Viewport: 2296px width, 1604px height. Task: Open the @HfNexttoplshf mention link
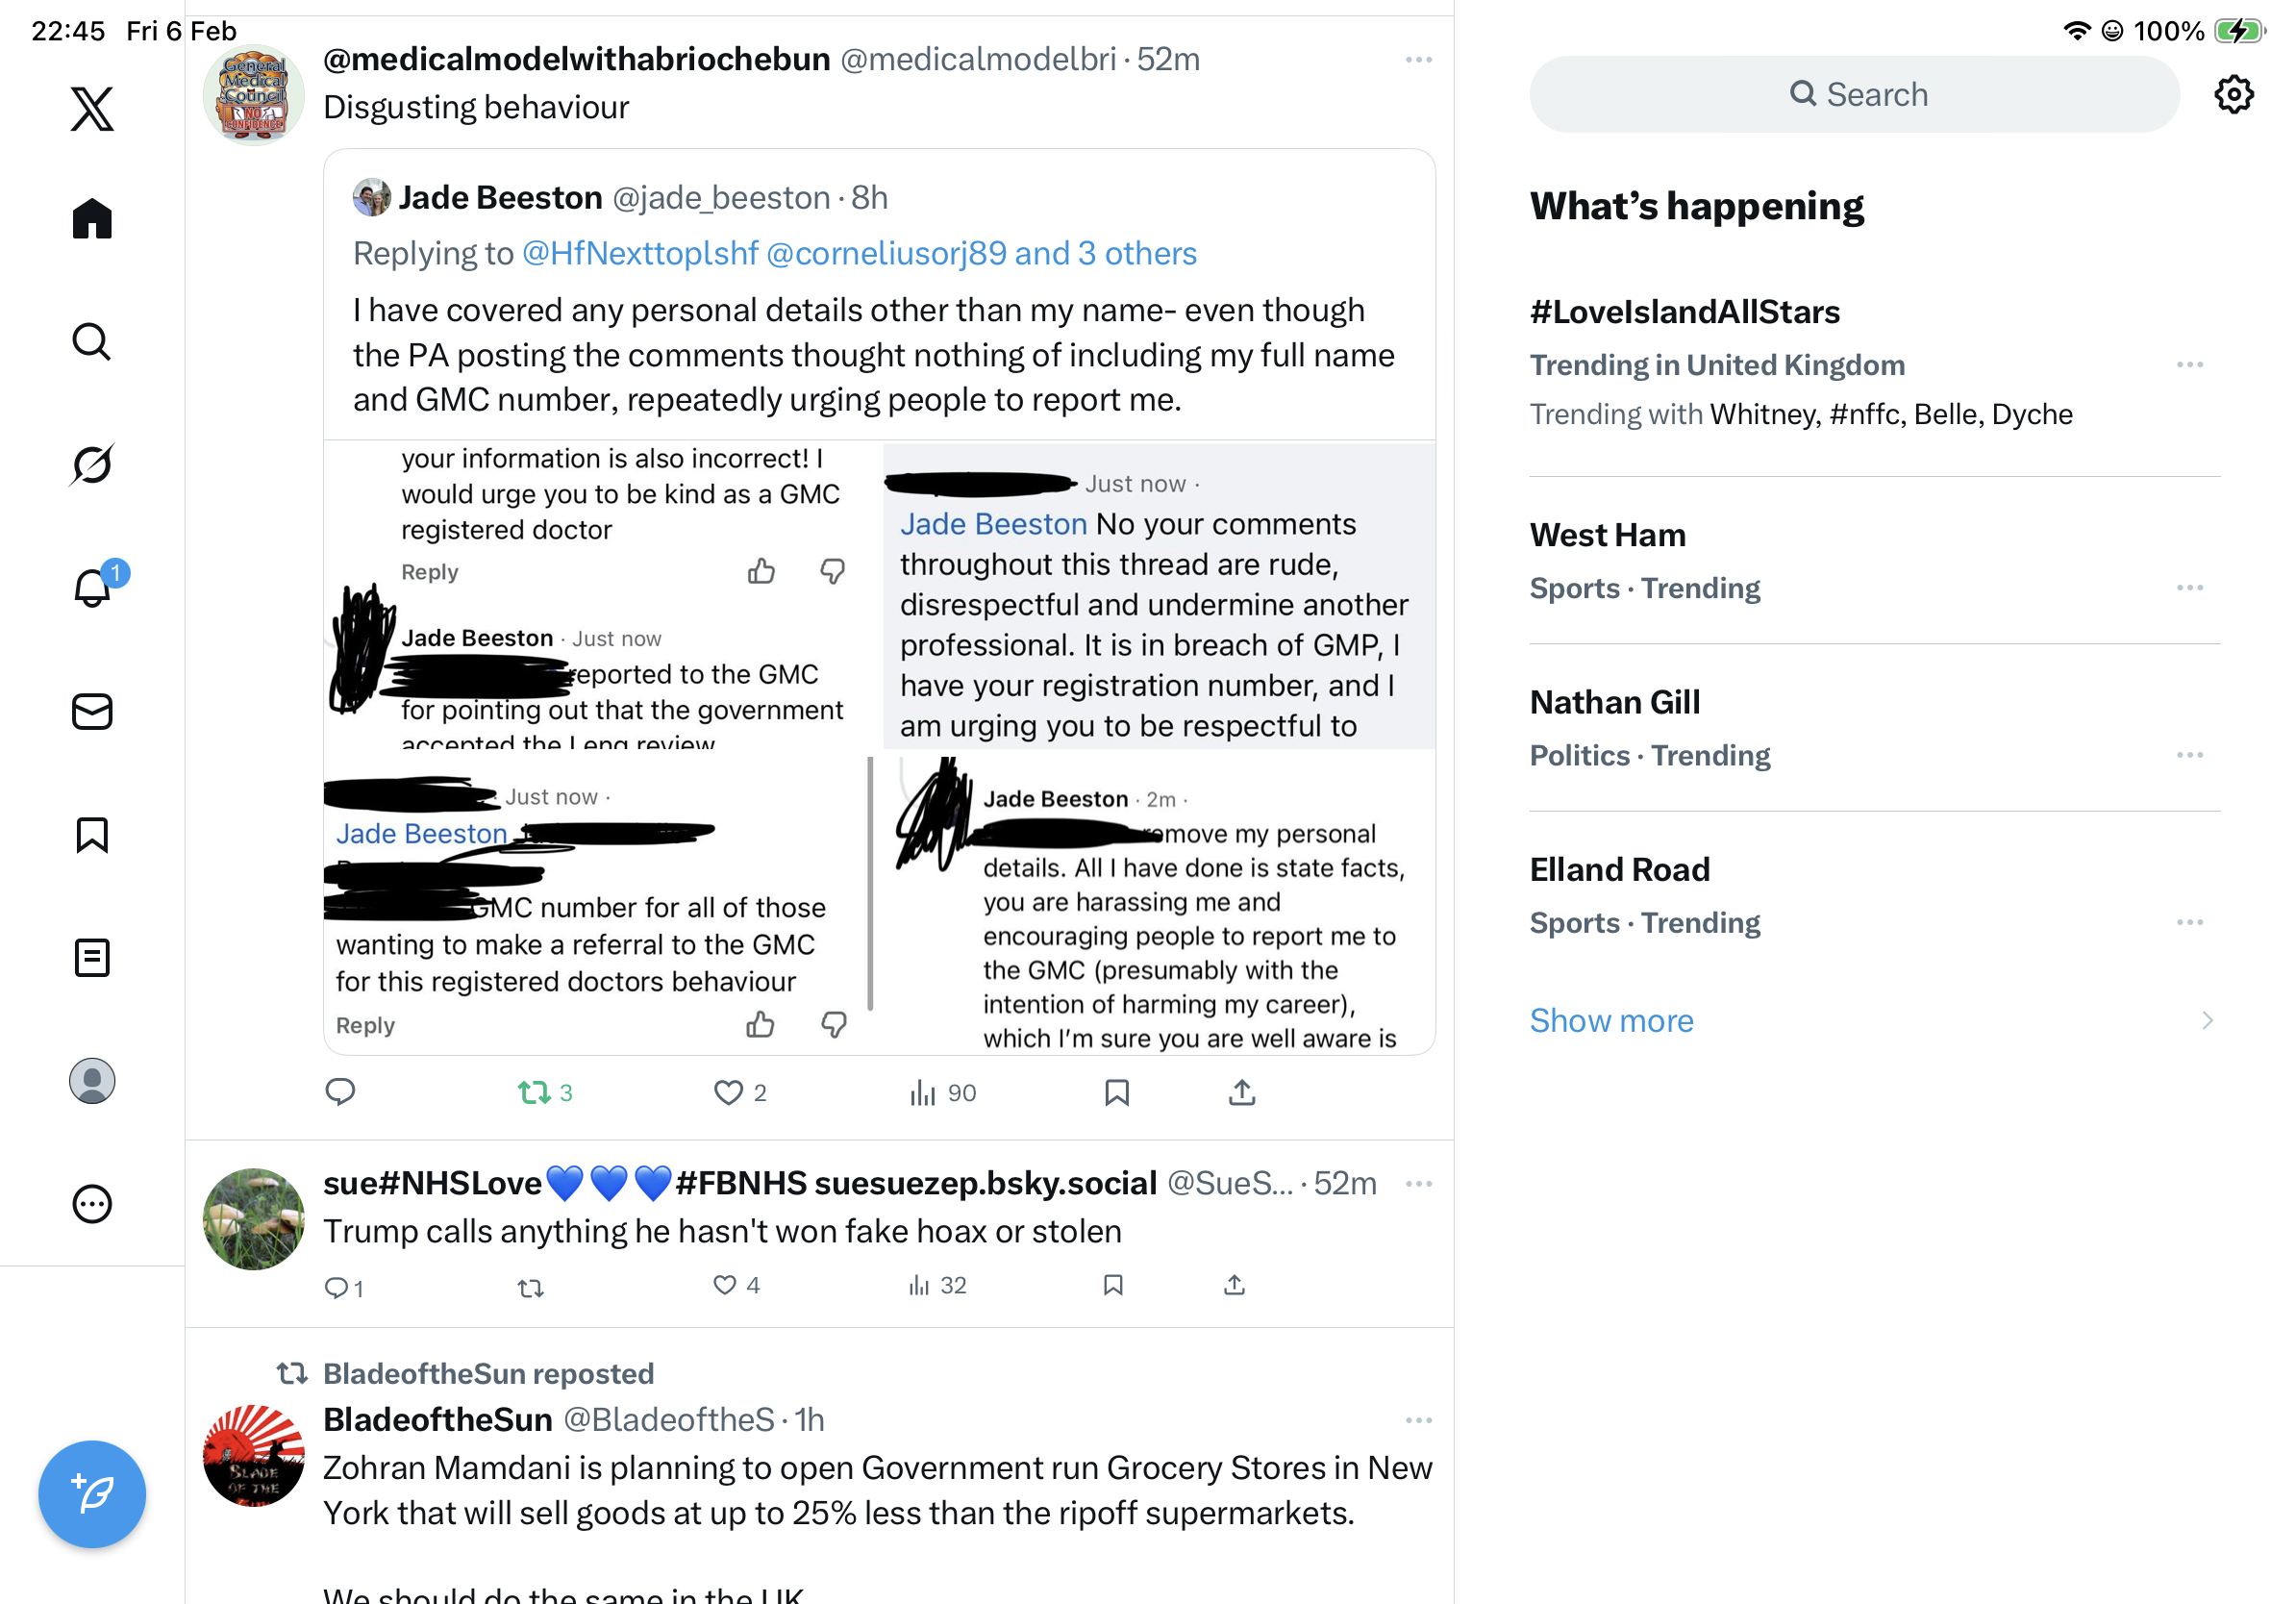640,254
